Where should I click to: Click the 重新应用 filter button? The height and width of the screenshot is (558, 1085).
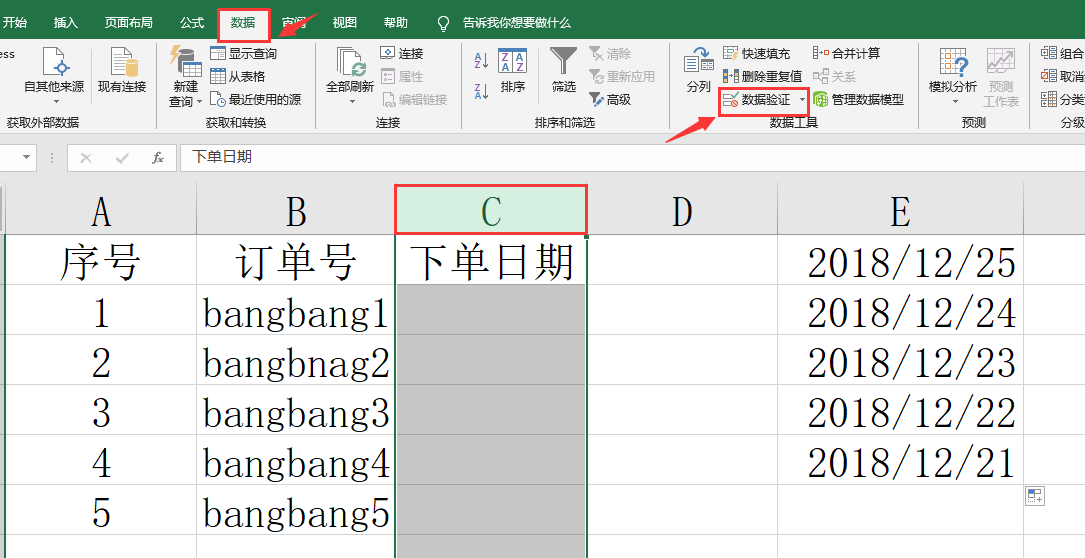pos(621,76)
